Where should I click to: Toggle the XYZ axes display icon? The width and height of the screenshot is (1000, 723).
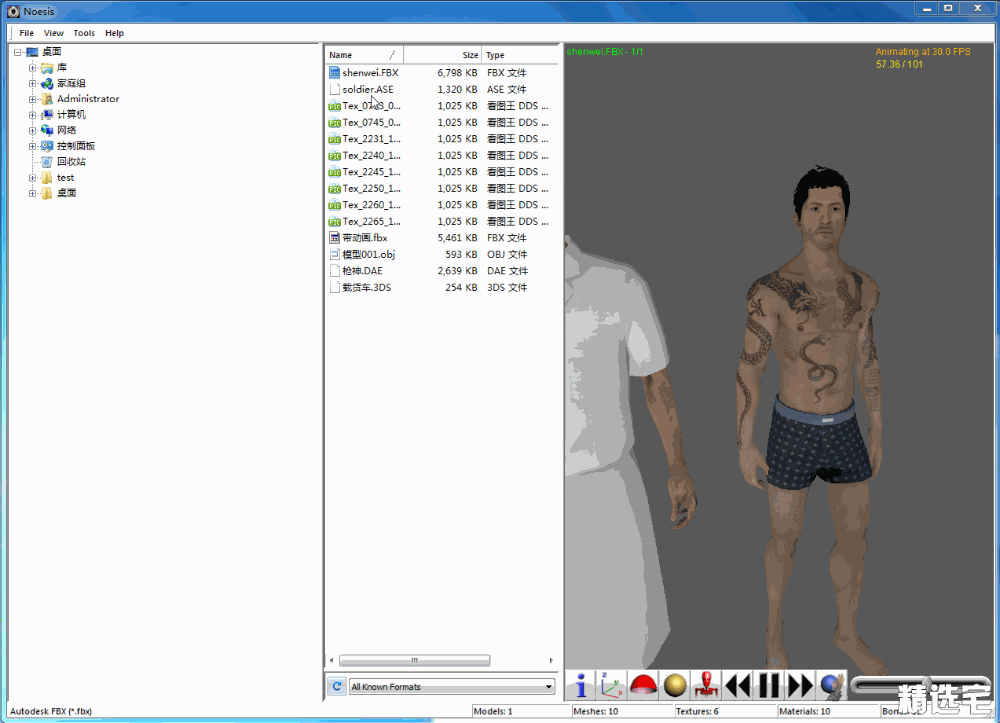pos(612,685)
